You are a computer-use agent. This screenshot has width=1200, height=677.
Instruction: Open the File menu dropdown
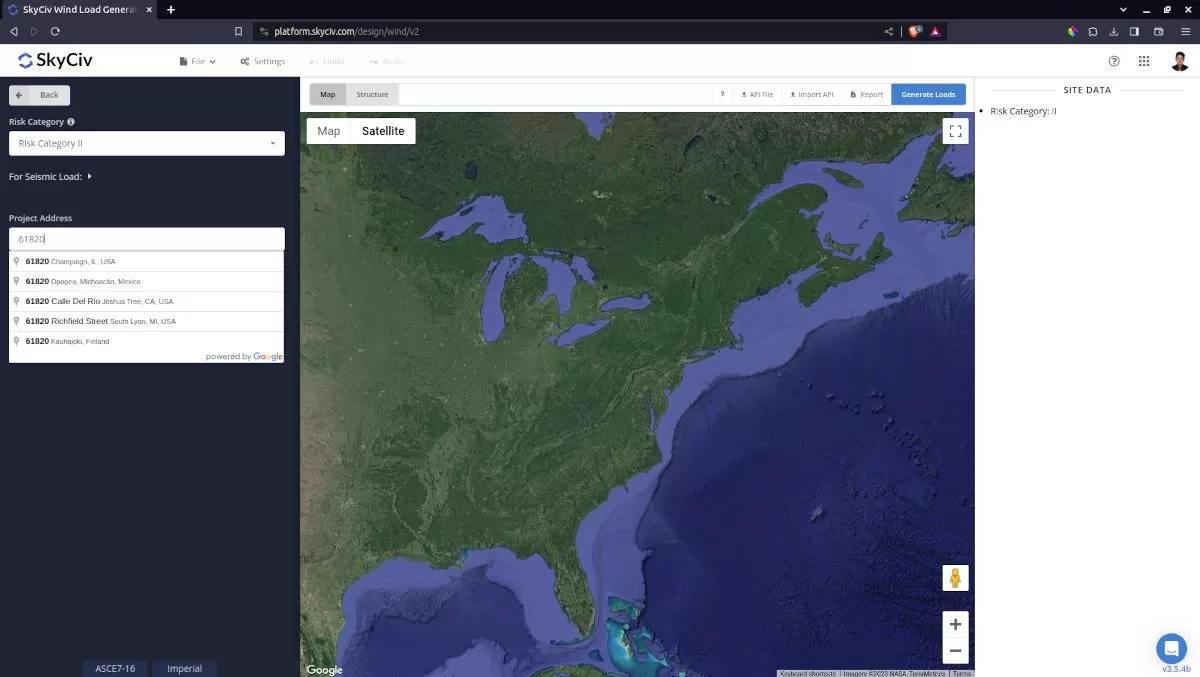click(x=196, y=61)
